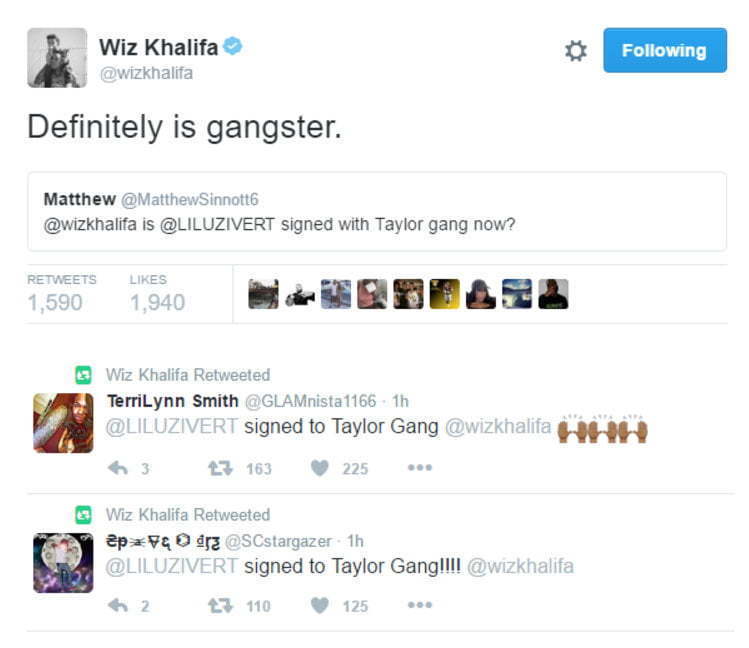749x648 pixels.
Task: Open the gear settings menu
Action: [x=576, y=51]
